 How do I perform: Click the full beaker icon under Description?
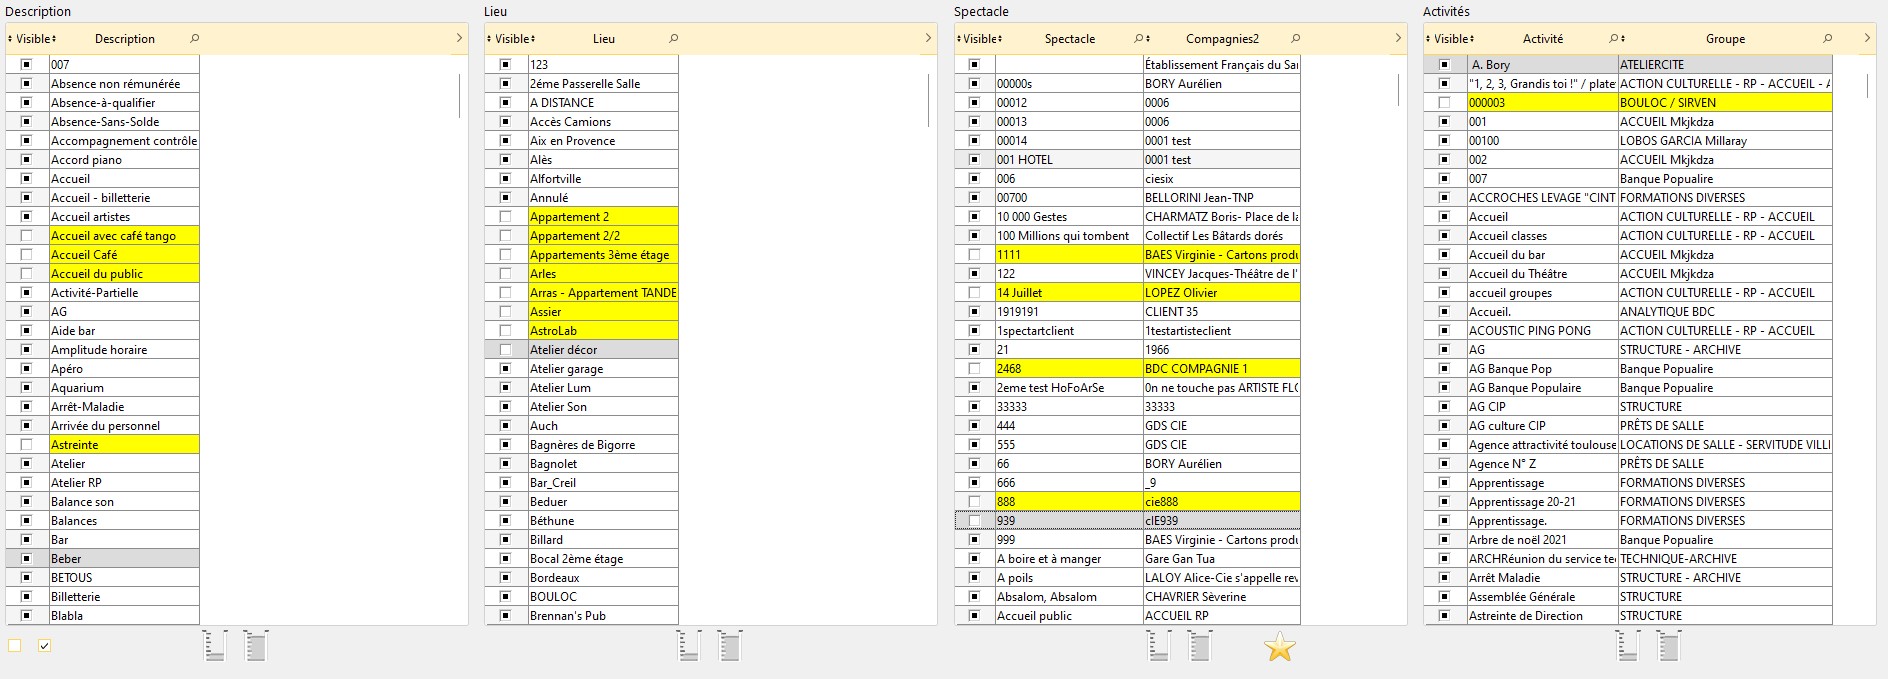(256, 646)
